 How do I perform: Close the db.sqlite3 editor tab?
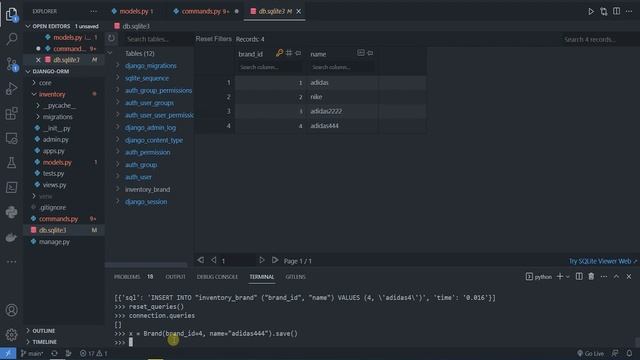(298, 11)
